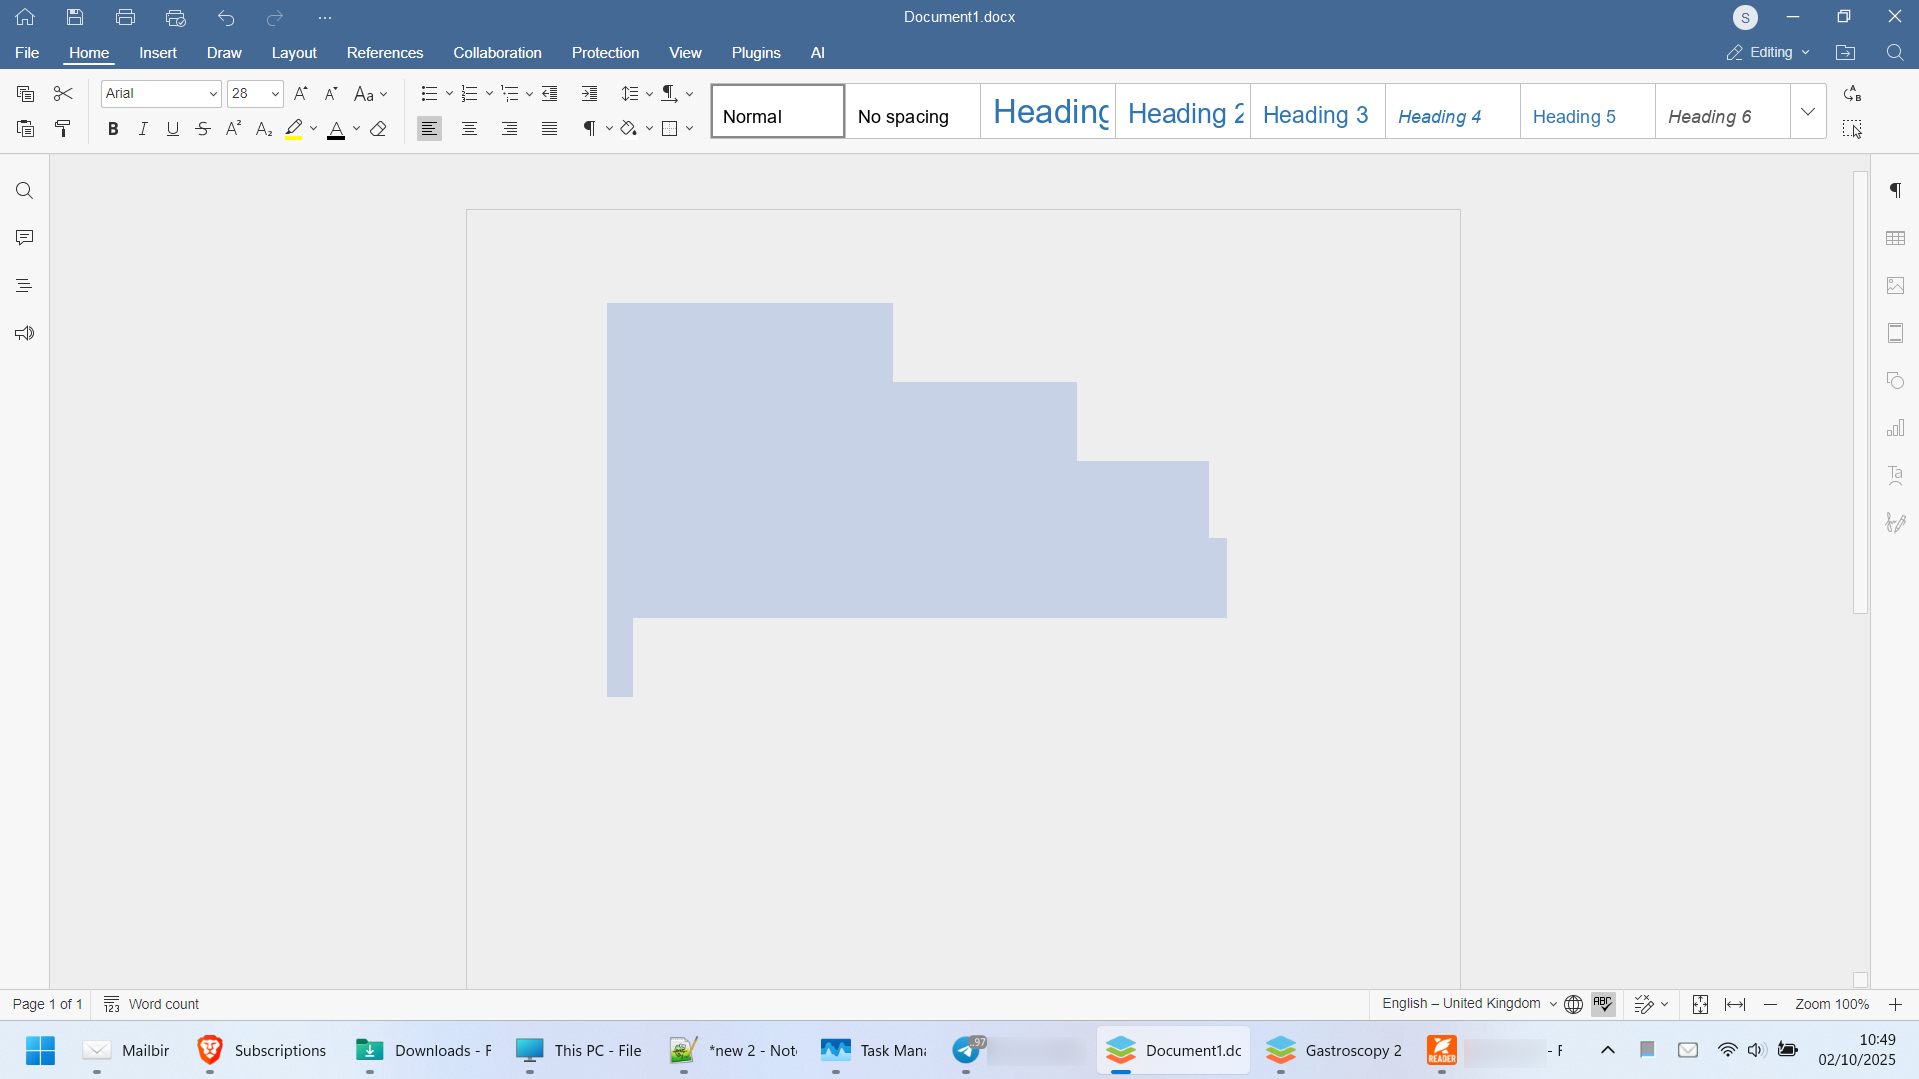Open the Arial font name dropdown
This screenshot has height=1079, width=1919.
coord(212,94)
